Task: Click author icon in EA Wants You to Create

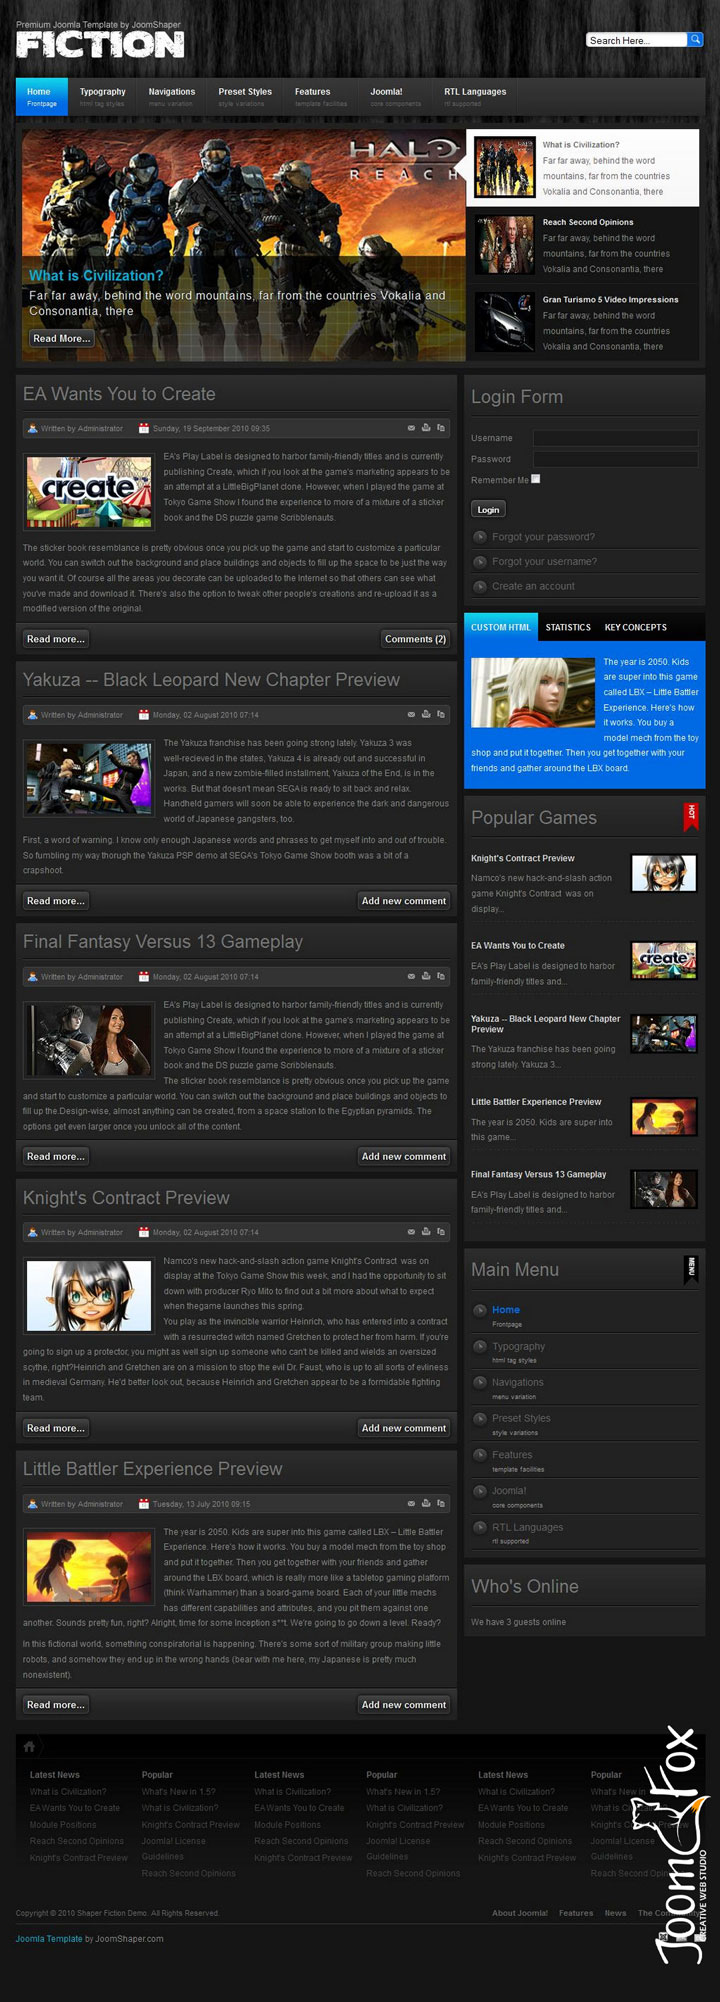Action: tap(33, 428)
